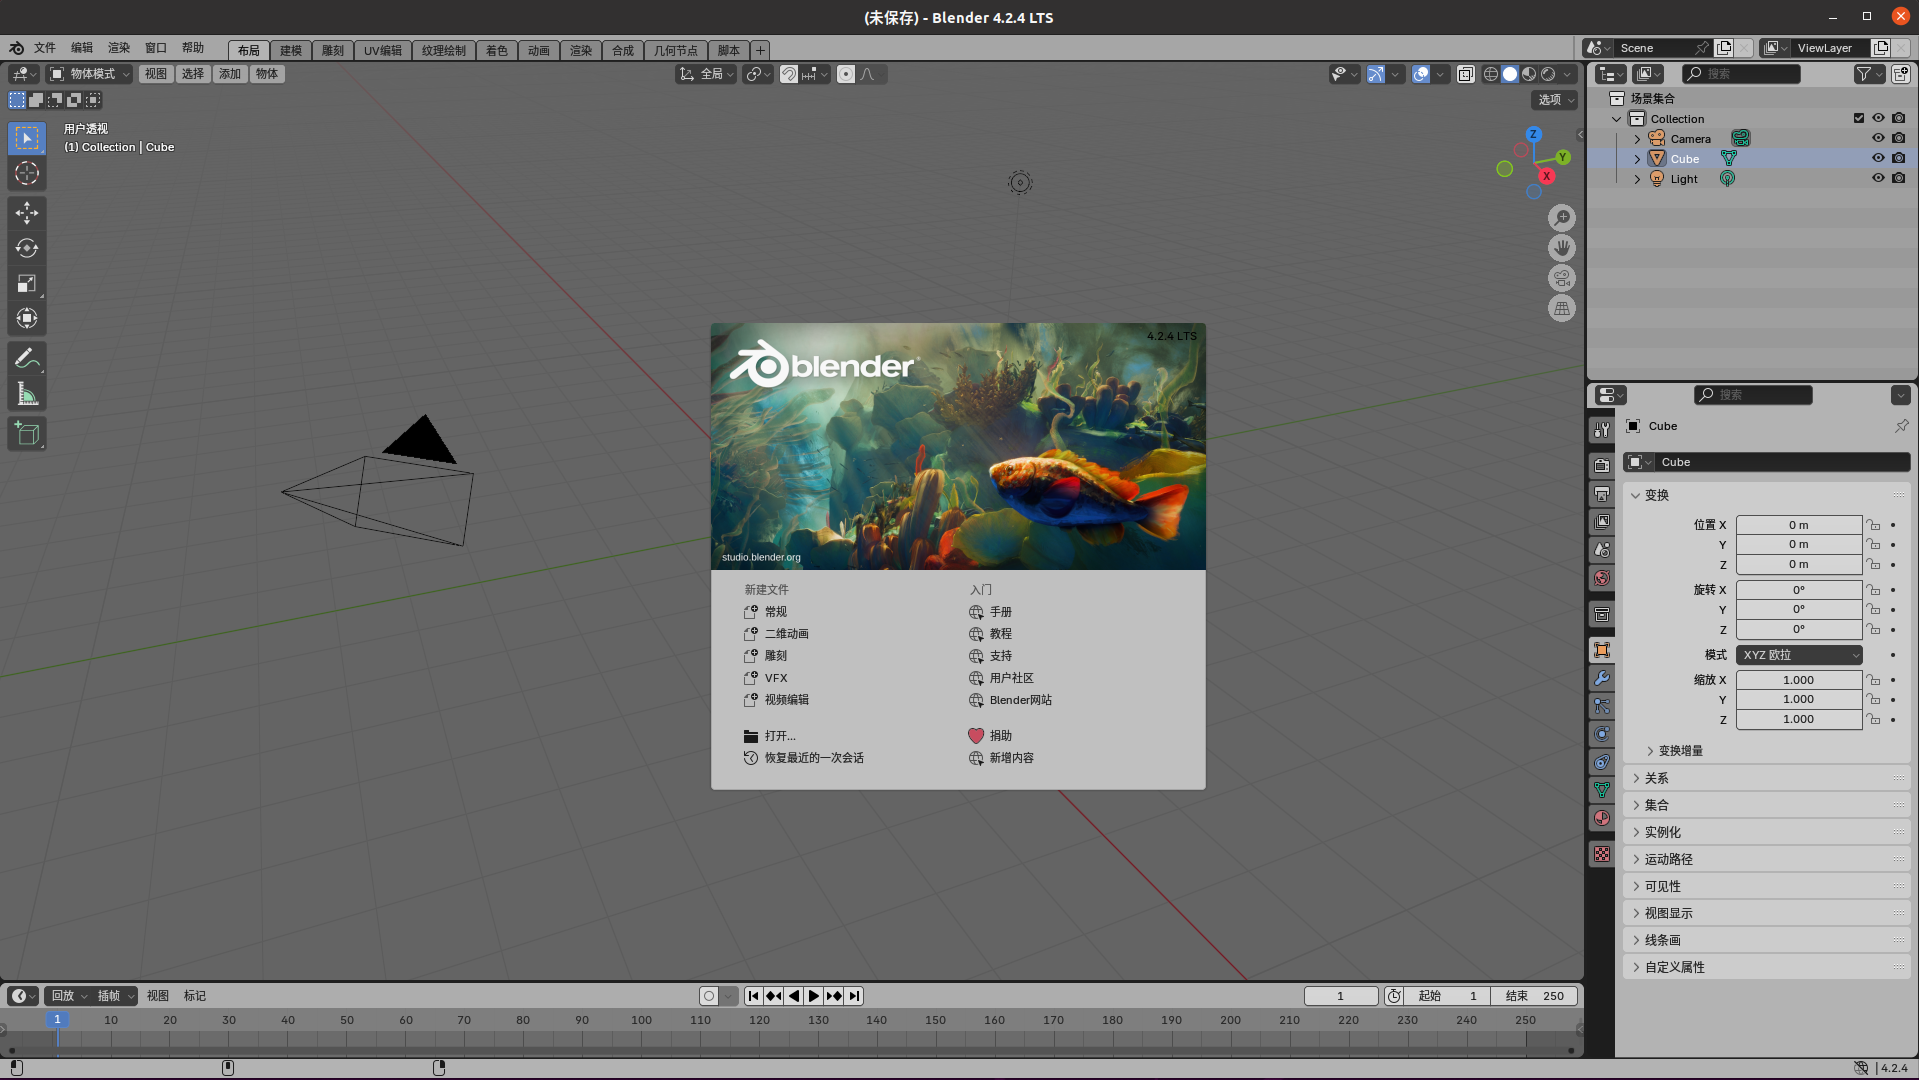Open the Physics properties tab
The width and height of the screenshot is (1919, 1080).
(1602, 734)
